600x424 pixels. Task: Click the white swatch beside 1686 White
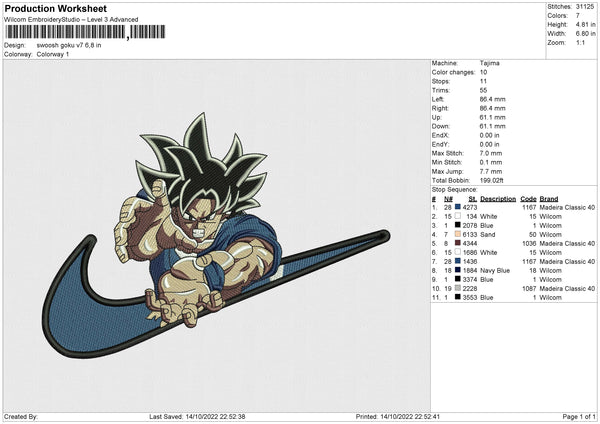tap(458, 252)
